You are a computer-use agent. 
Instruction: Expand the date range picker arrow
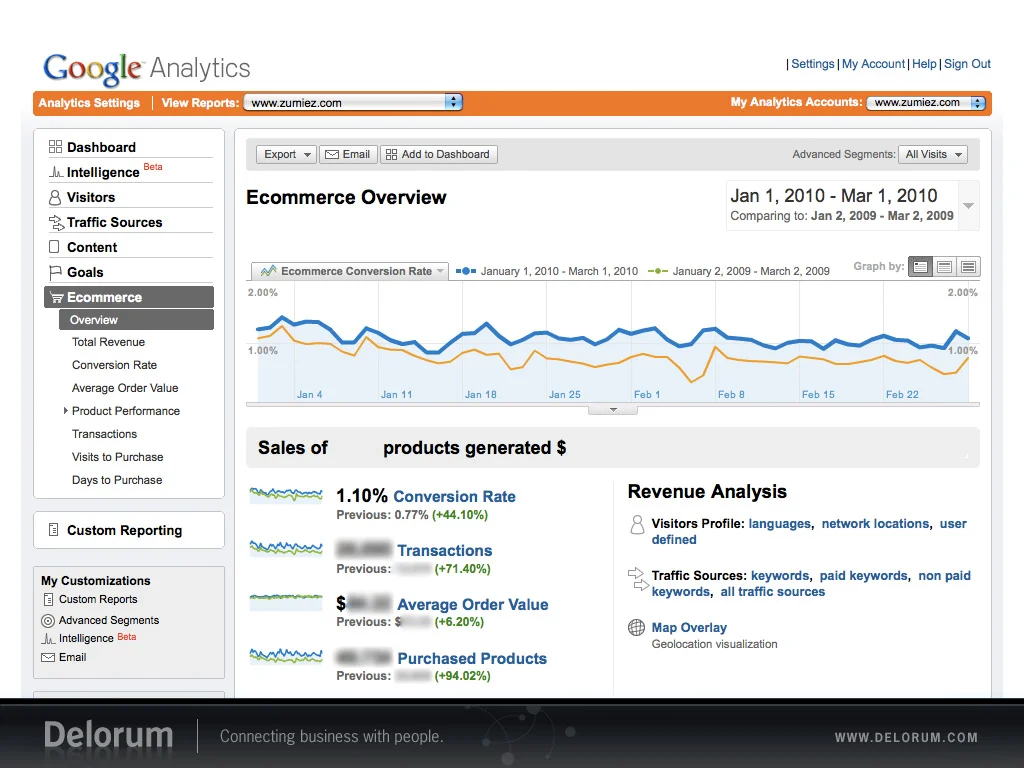968,206
